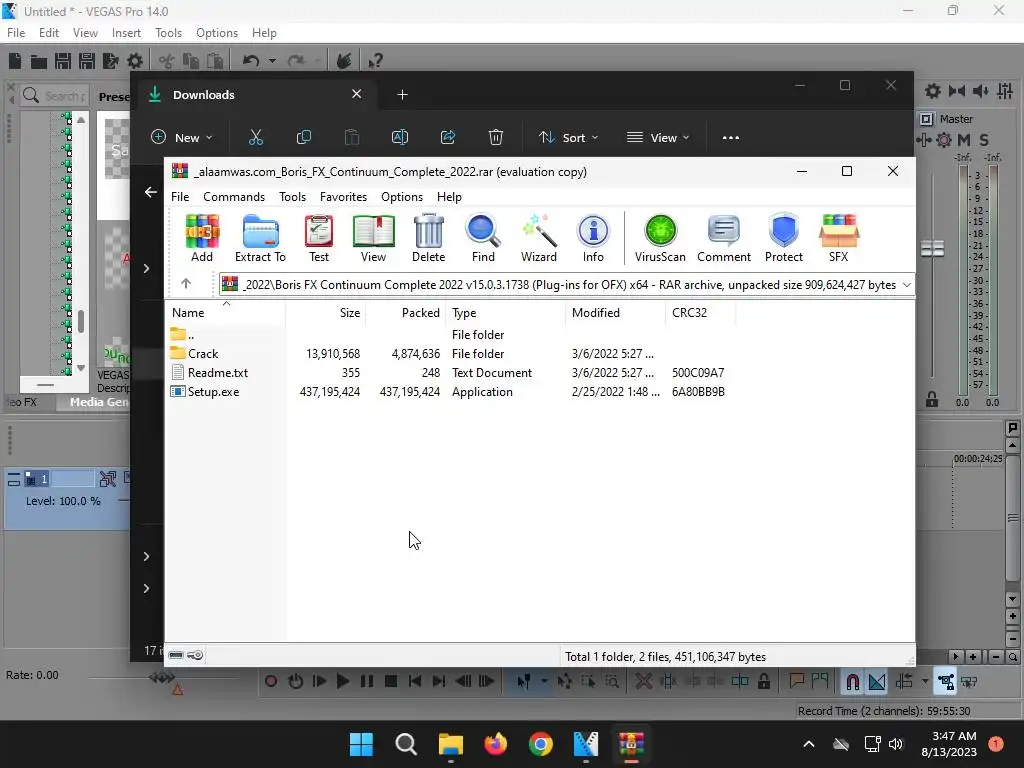Open the VEGAS edit tool dropdown arrow
The width and height of the screenshot is (1024, 768).
tap(544, 681)
